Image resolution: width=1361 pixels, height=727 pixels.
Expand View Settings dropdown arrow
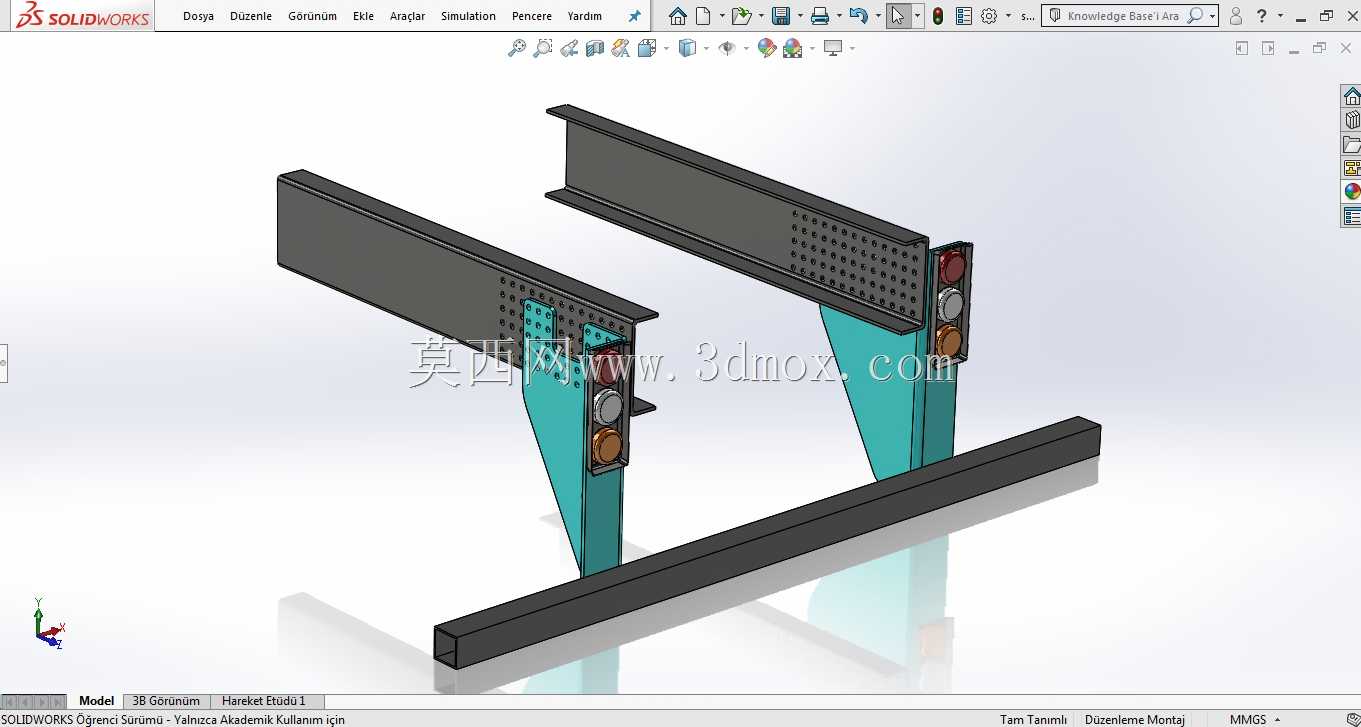pyautogui.click(x=852, y=48)
